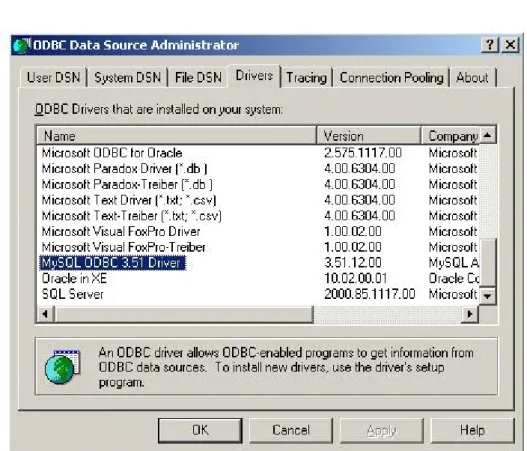Click version 2.575.1117.00 cell
Screen dimensions: 527x451
(x=363, y=153)
